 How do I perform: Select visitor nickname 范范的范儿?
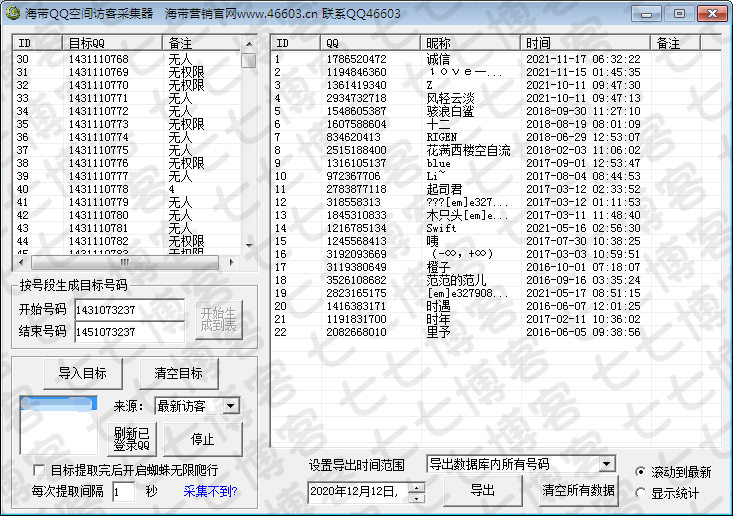pos(456,280)
